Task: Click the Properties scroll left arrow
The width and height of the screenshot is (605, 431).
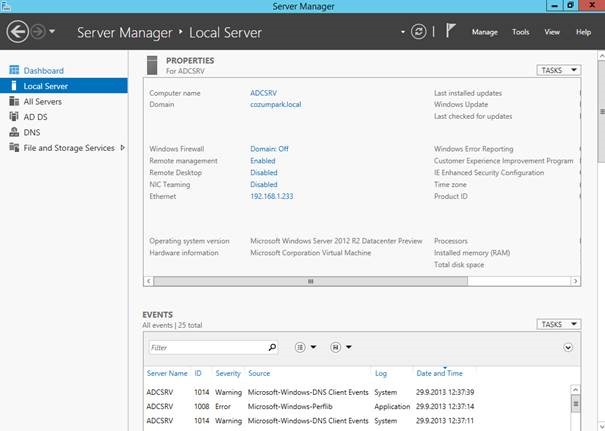Action: coord(149,281)
